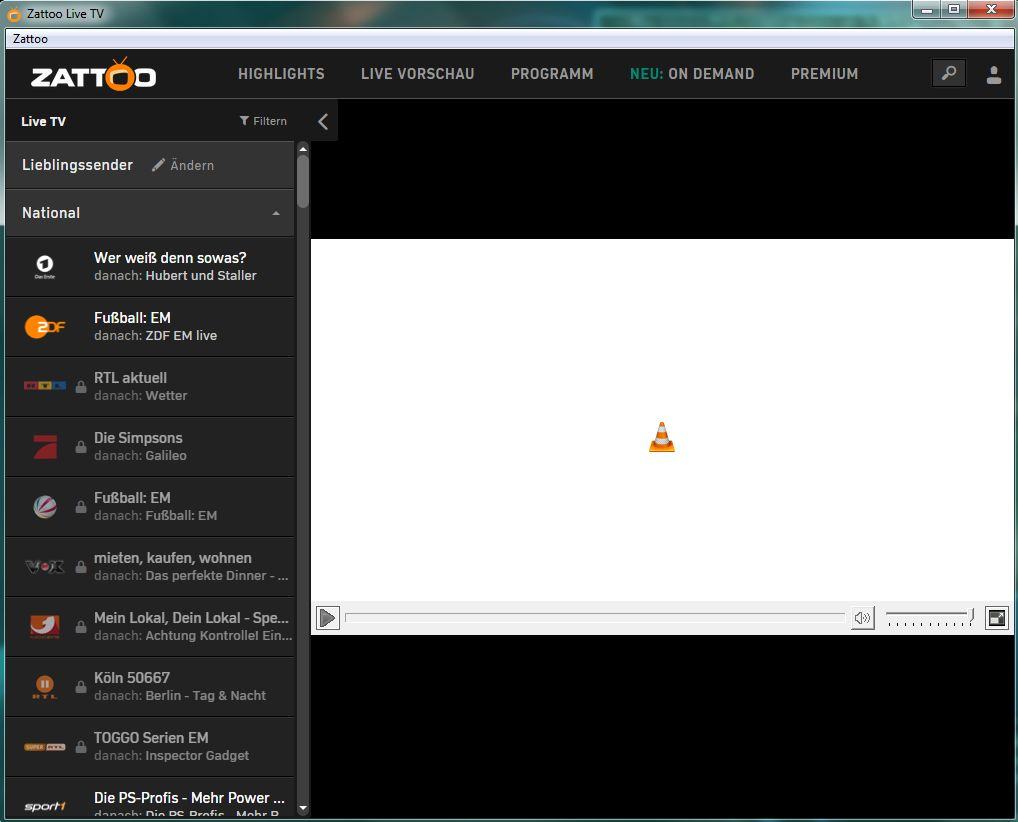Click lock icon next to RTL aktuell

(x=81, y=387)
